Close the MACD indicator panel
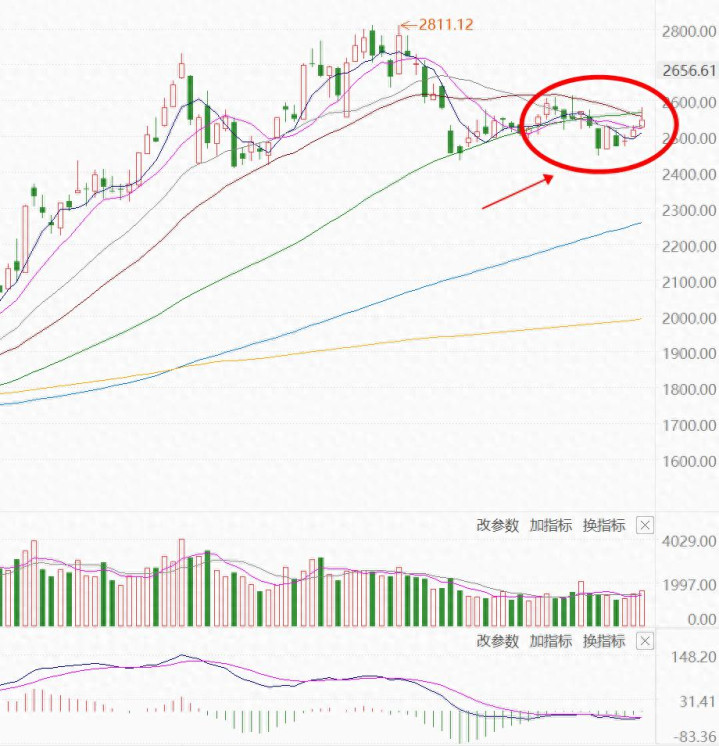 click(x=645, y=641)
